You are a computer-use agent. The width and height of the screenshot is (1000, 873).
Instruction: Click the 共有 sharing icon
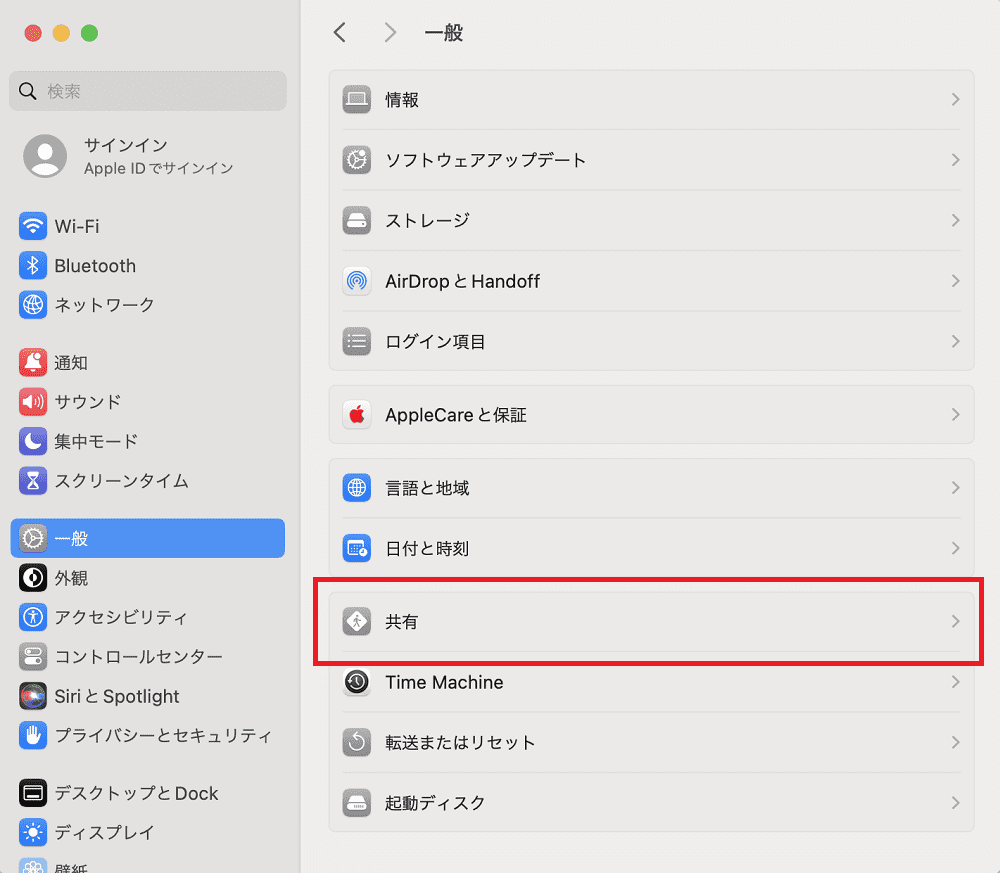[x=357, y=621]
